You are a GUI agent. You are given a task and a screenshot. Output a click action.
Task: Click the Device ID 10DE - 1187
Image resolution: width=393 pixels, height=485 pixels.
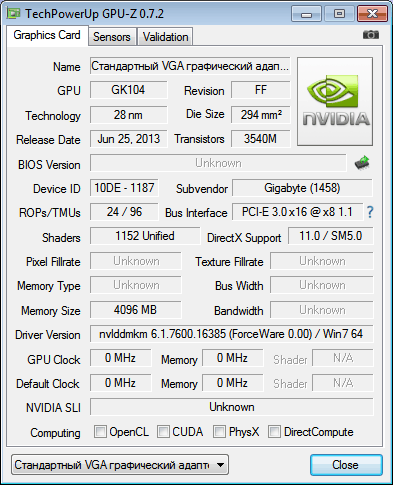point(124,188)
